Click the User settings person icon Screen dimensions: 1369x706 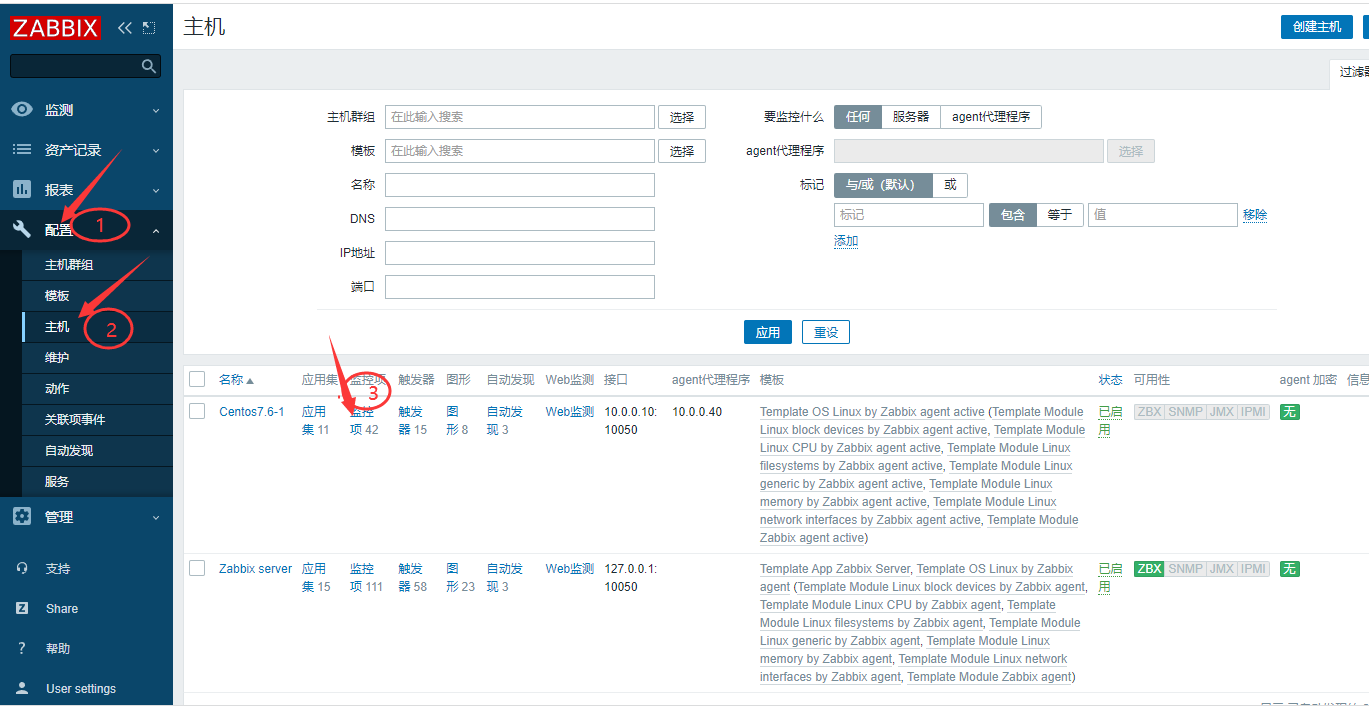point(22,688)
